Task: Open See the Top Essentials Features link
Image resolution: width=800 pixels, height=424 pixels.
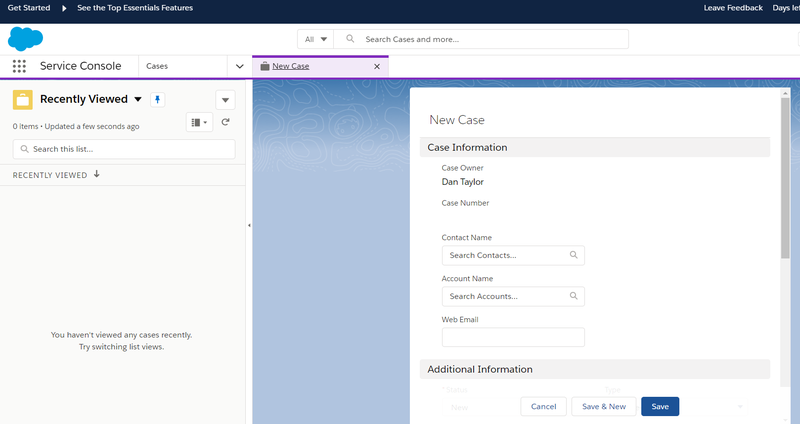Action: click(x=135, y=8)
